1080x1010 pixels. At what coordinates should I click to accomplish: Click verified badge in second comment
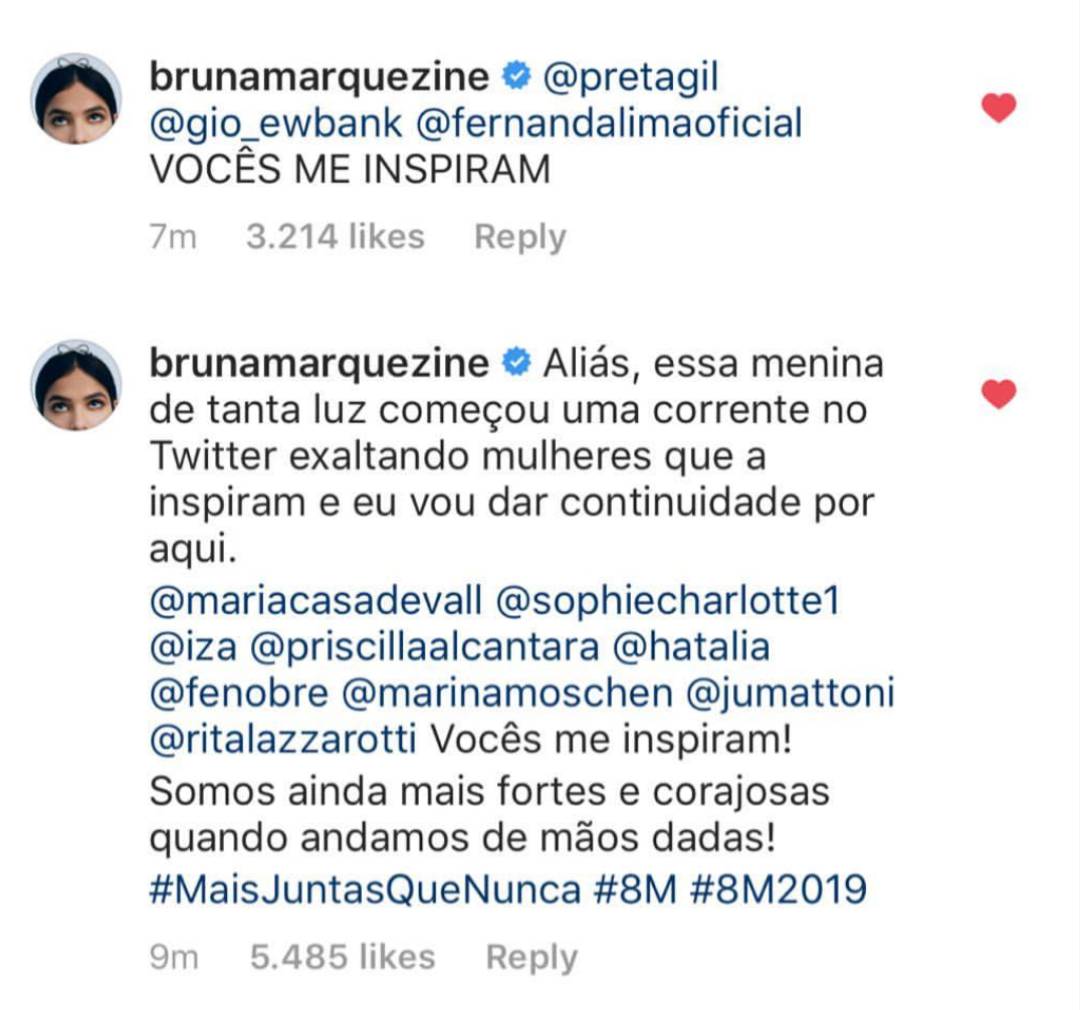pyautogui.click(x=516, y=363)
